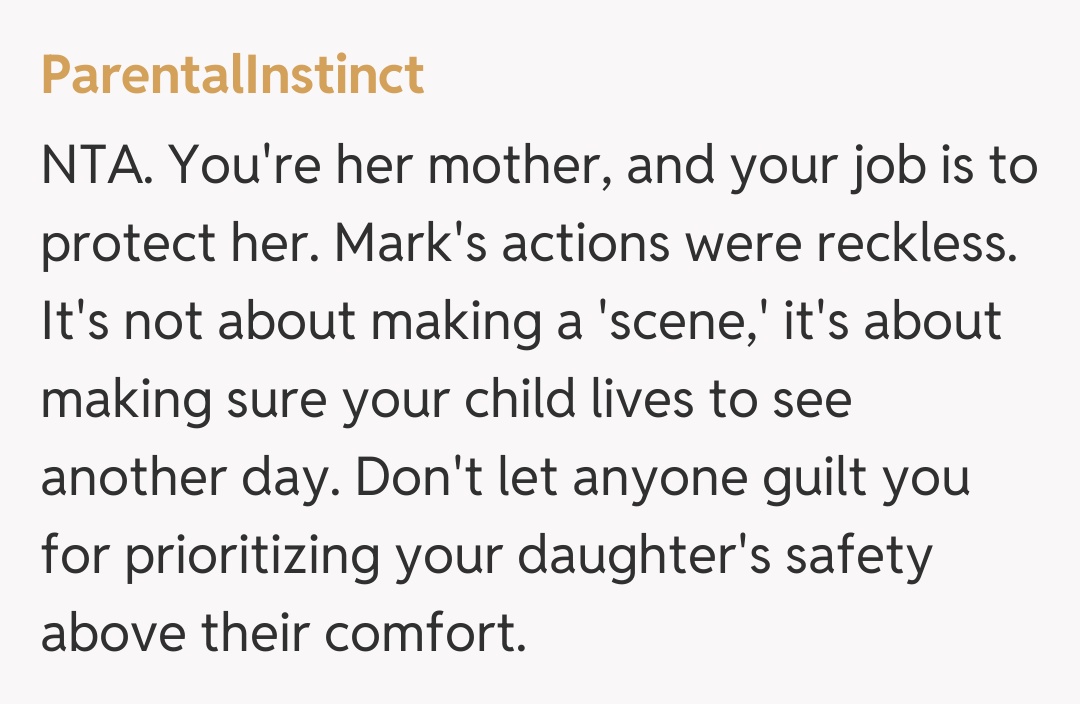This screenshot has height=704, width=1080.
Task: Click the word "prioritizing" in the comment
Action: tap(251, 555)
